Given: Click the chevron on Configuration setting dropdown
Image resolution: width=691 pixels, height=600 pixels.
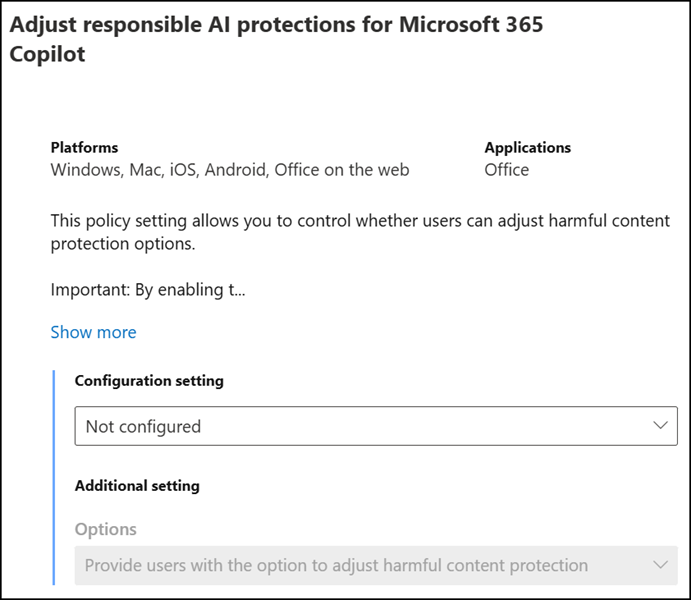Looking at the screenshot, I should click(659, 426).
